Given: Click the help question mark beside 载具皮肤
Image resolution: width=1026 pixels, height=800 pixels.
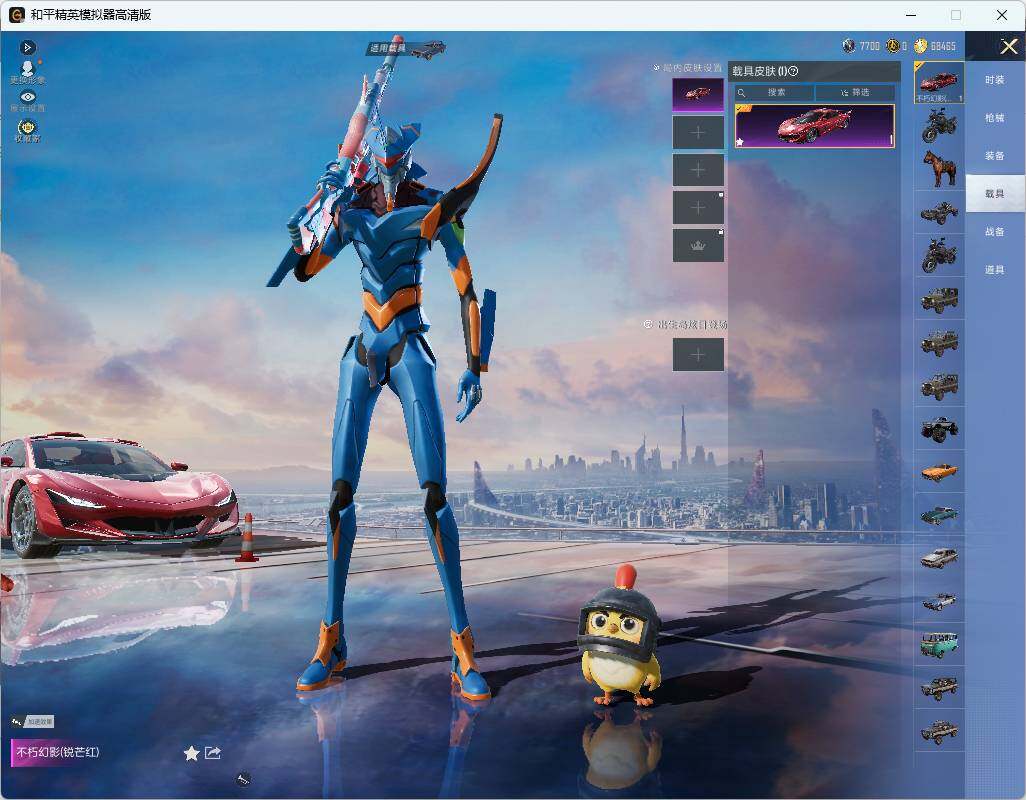Looking at the screenshot, I should pyautogui.click(x=794, y=71).
